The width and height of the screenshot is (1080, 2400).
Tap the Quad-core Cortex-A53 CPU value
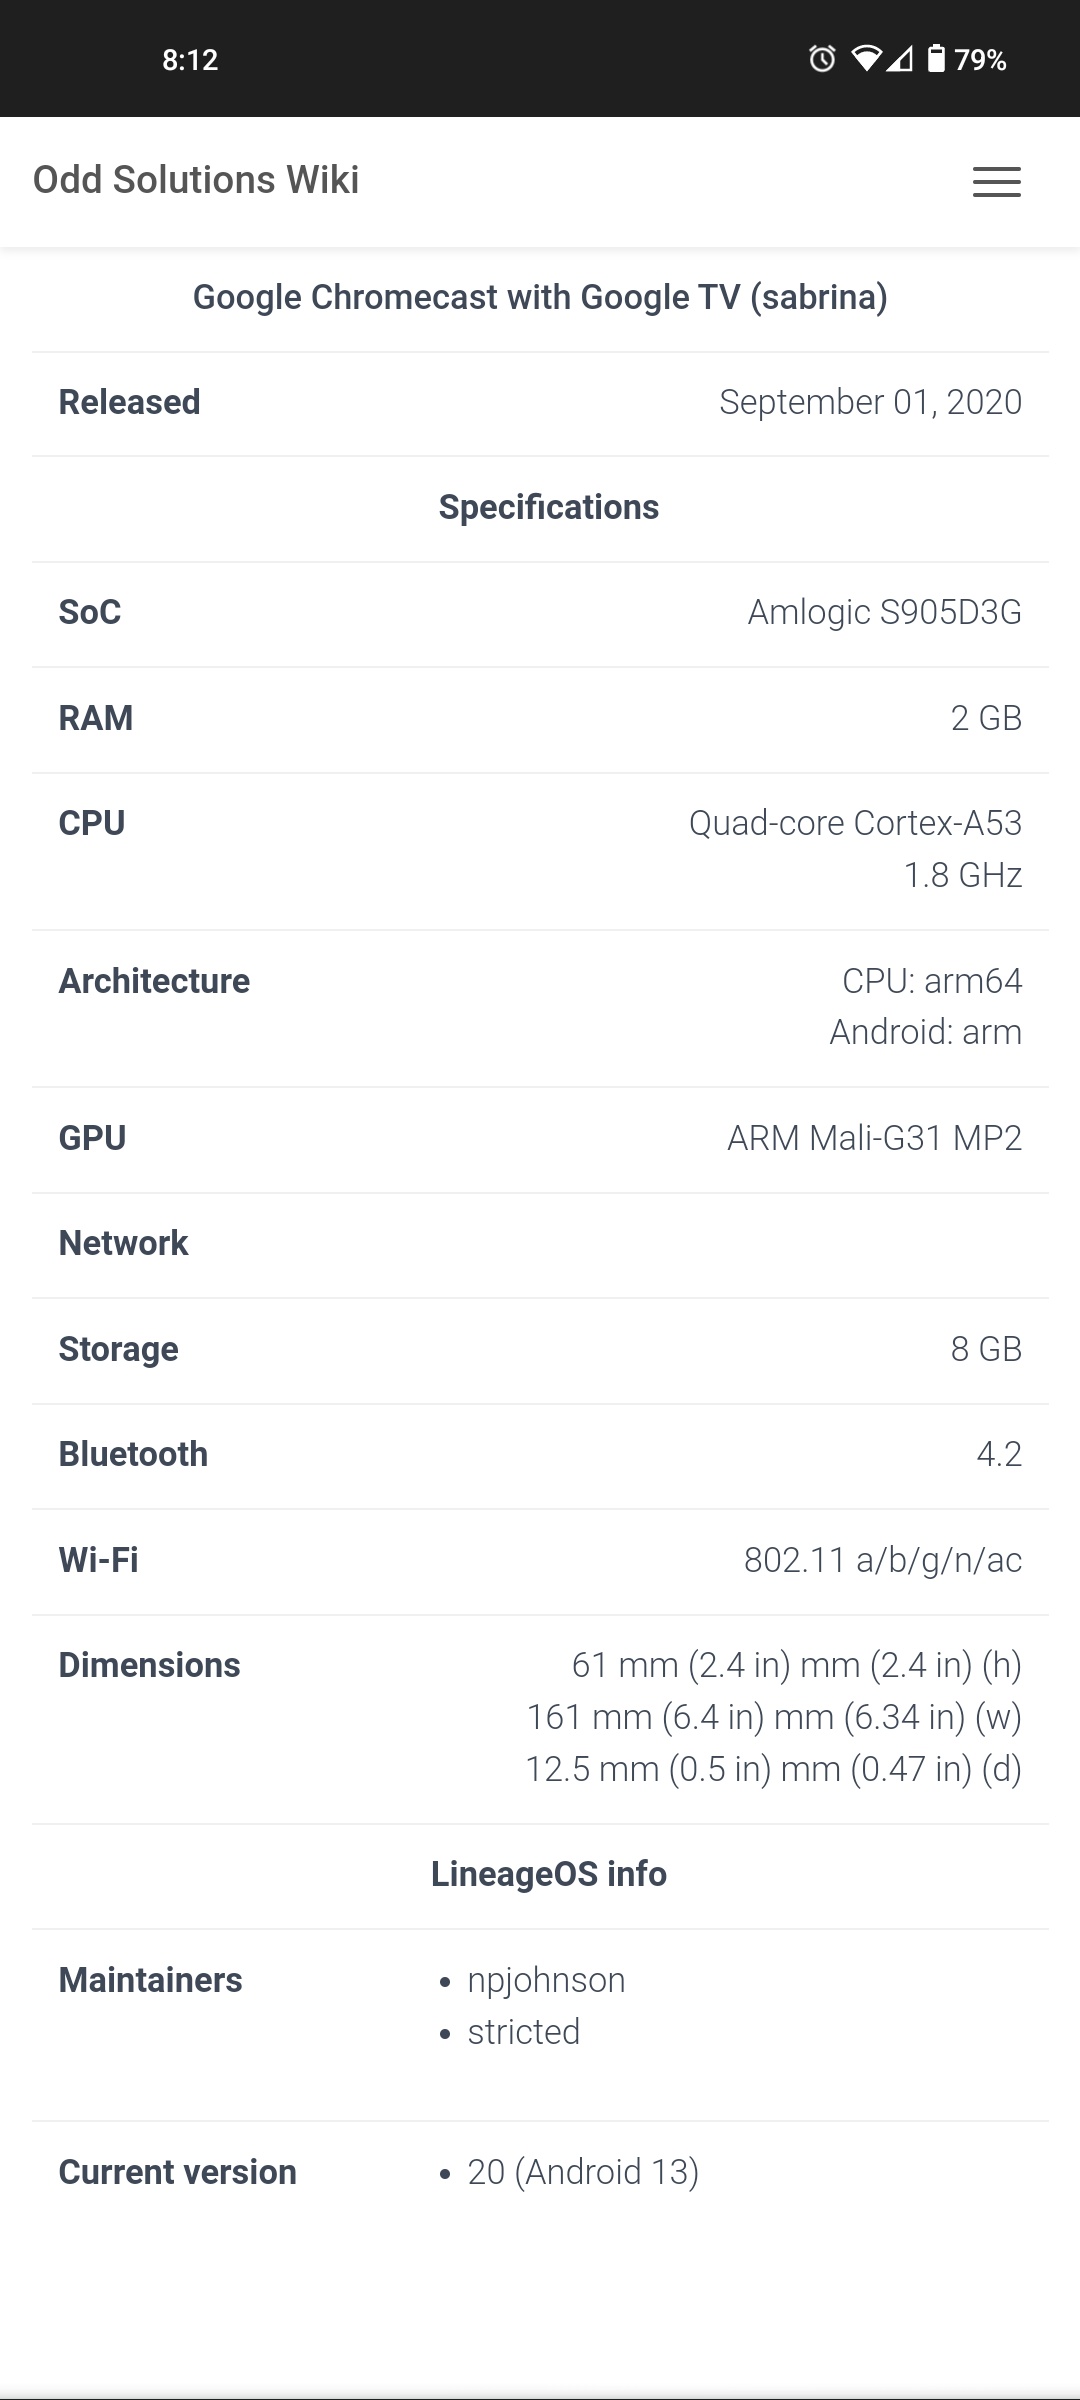pyautogui.click(x=855, y=823)
